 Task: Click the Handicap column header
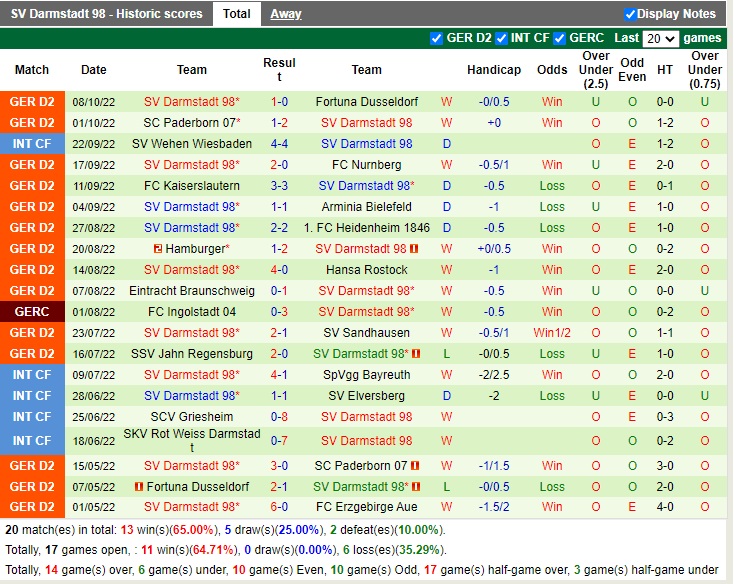pyautogui.click(x=494, y=70)
